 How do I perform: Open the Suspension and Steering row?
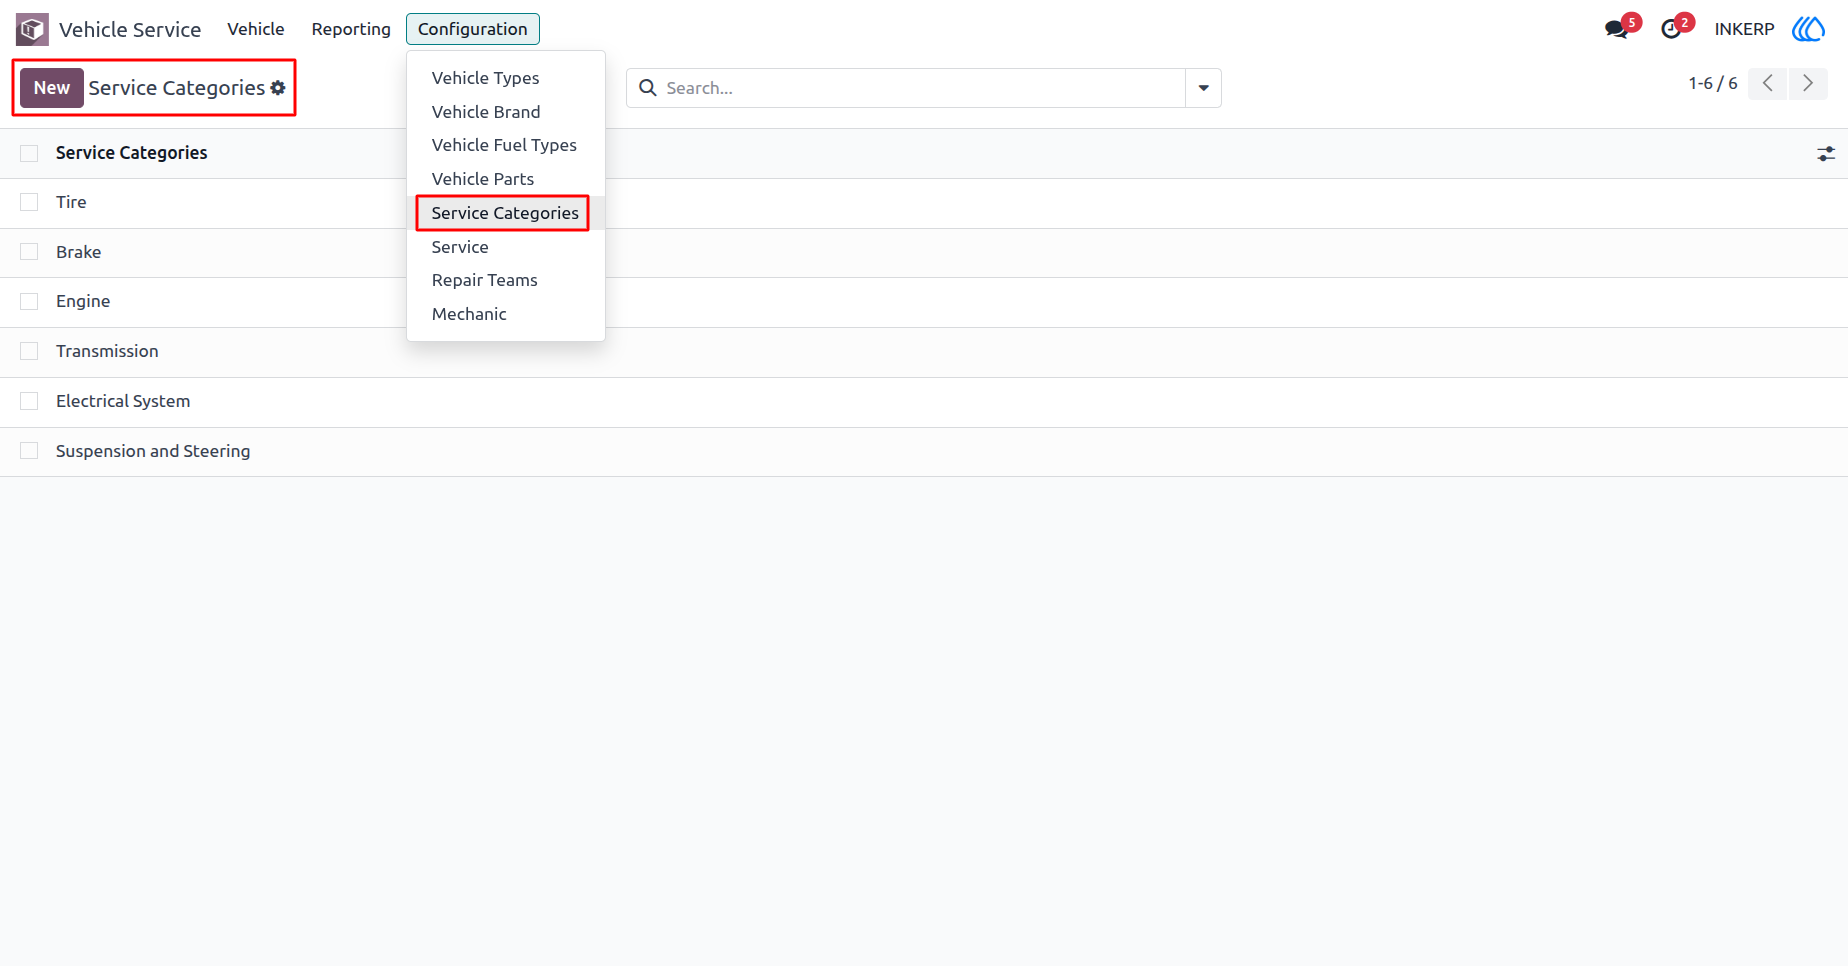point(924,452)
